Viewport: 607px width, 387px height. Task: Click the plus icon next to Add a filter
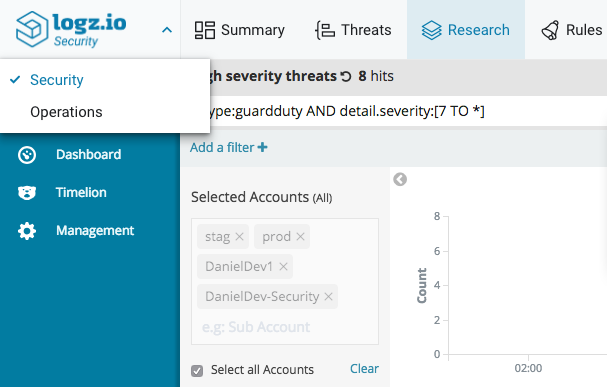[x=262, y=147]
